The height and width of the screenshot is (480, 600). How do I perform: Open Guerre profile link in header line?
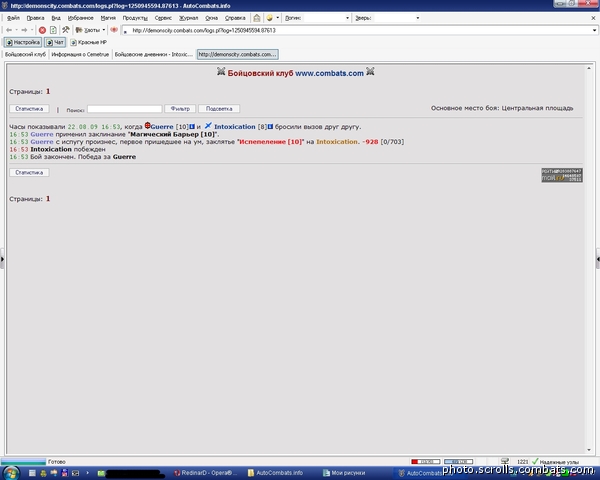(162, 127)
